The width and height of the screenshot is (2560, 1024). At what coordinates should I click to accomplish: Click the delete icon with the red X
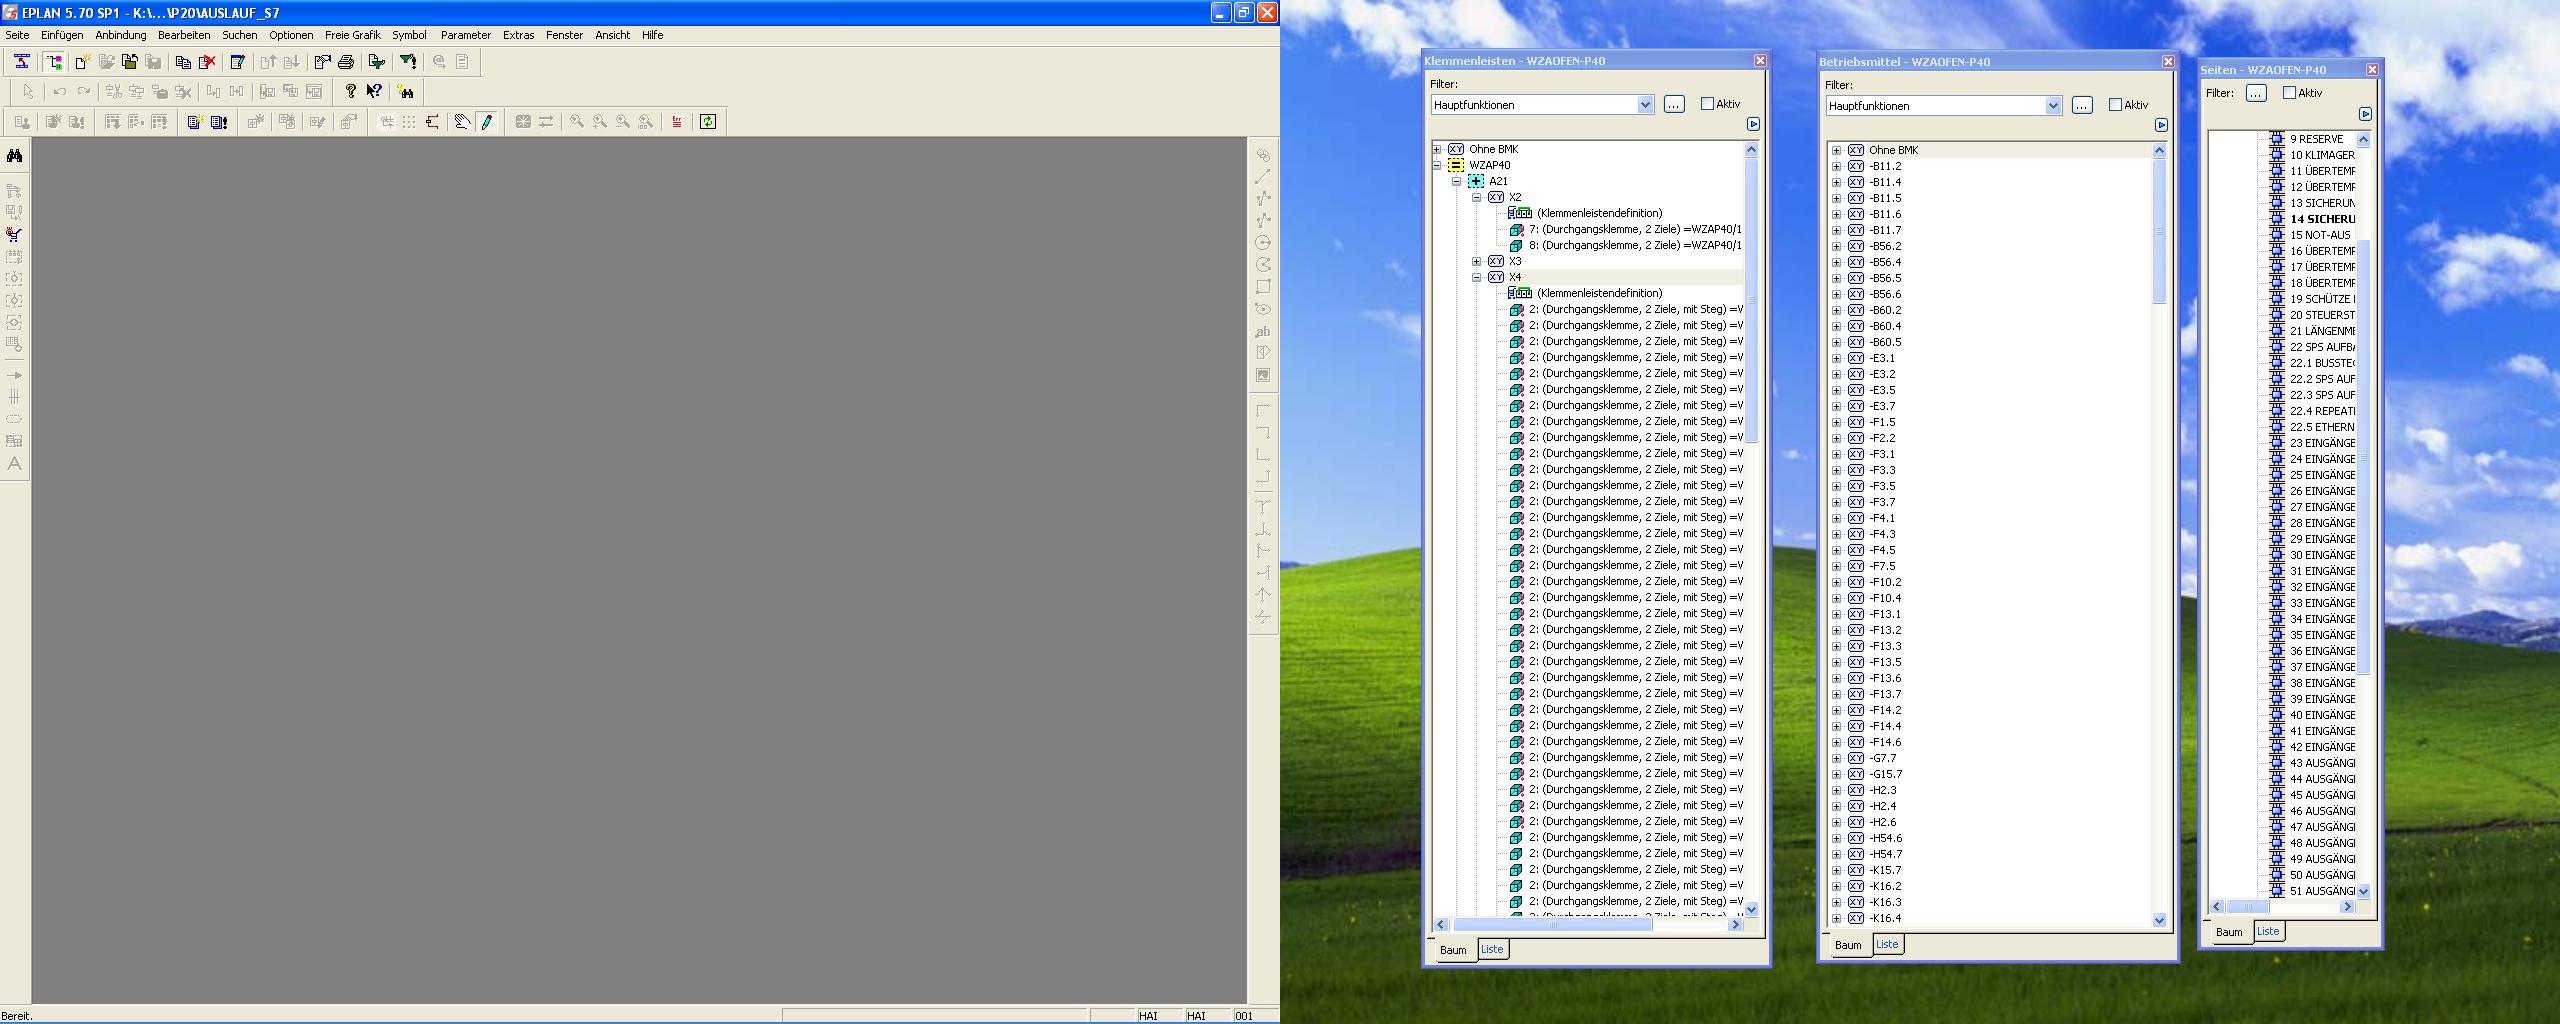[207, 62]
